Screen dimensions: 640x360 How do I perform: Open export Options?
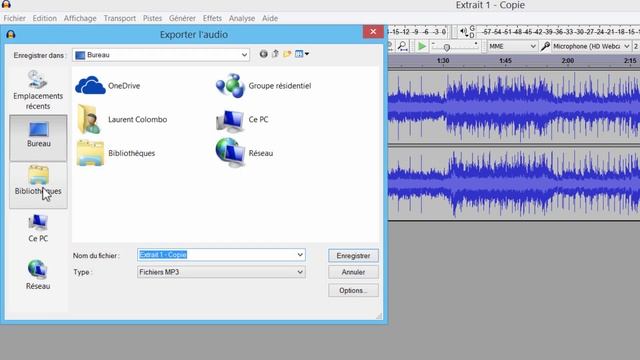point(353,290)
